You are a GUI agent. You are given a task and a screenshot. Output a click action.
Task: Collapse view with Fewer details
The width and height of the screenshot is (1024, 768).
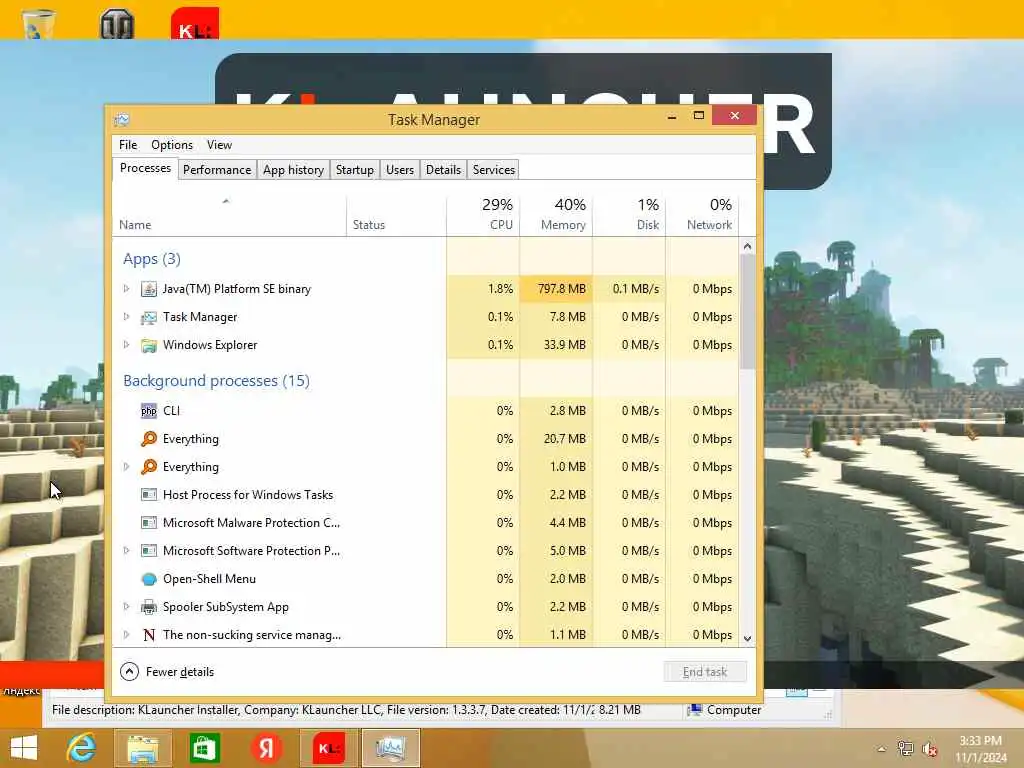[167, 672]
